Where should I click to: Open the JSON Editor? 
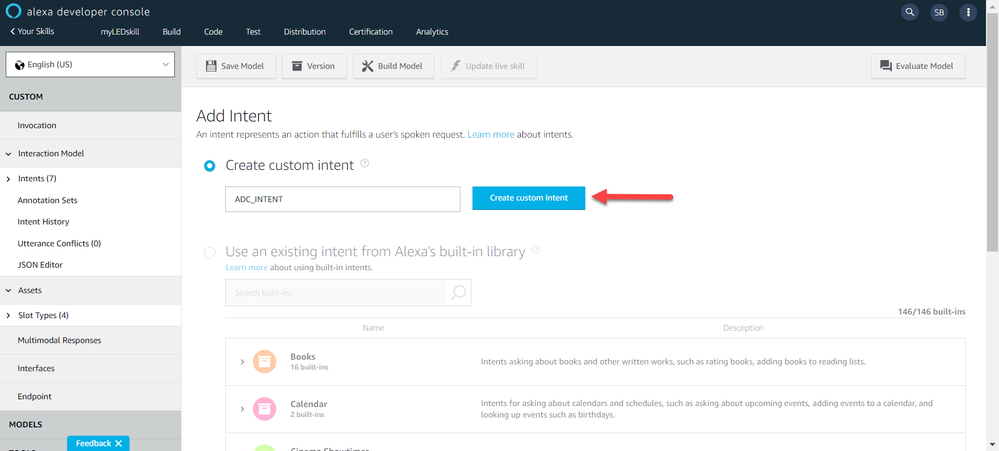pyautogui.click(x=40, y=265)
